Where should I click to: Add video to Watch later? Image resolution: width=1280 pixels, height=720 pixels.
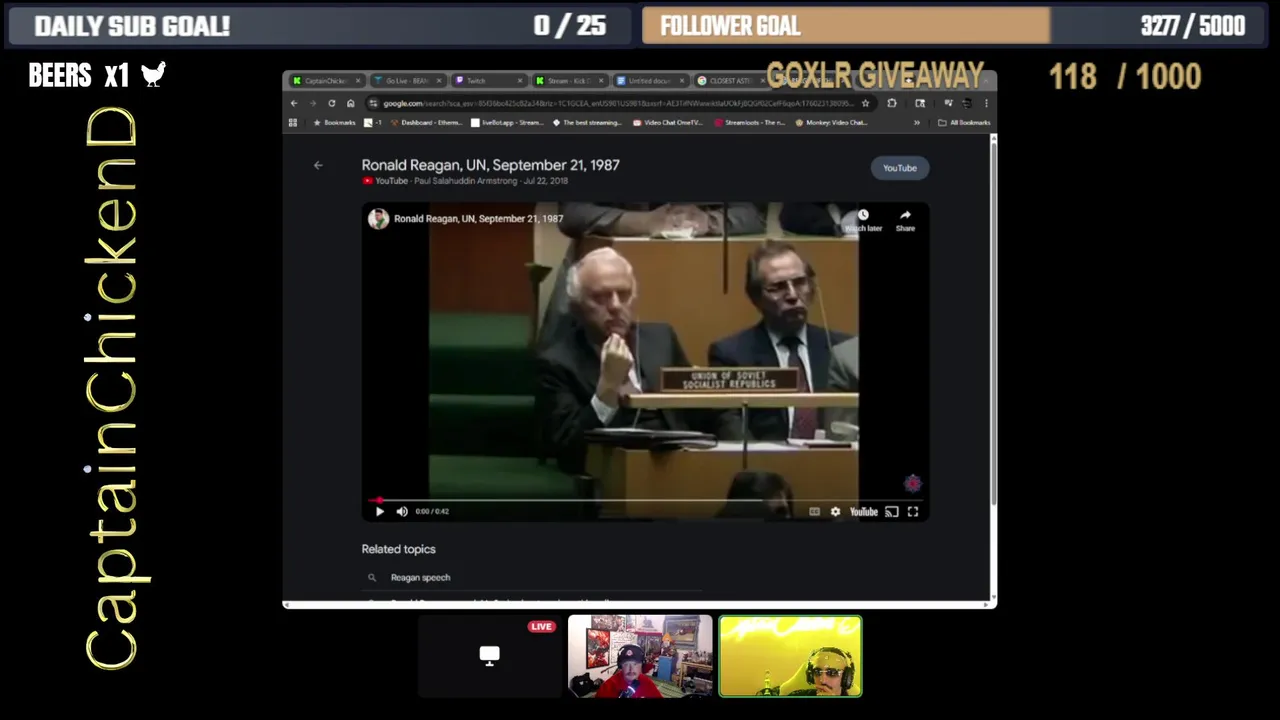pyautogui.click(x=863, y=220)
